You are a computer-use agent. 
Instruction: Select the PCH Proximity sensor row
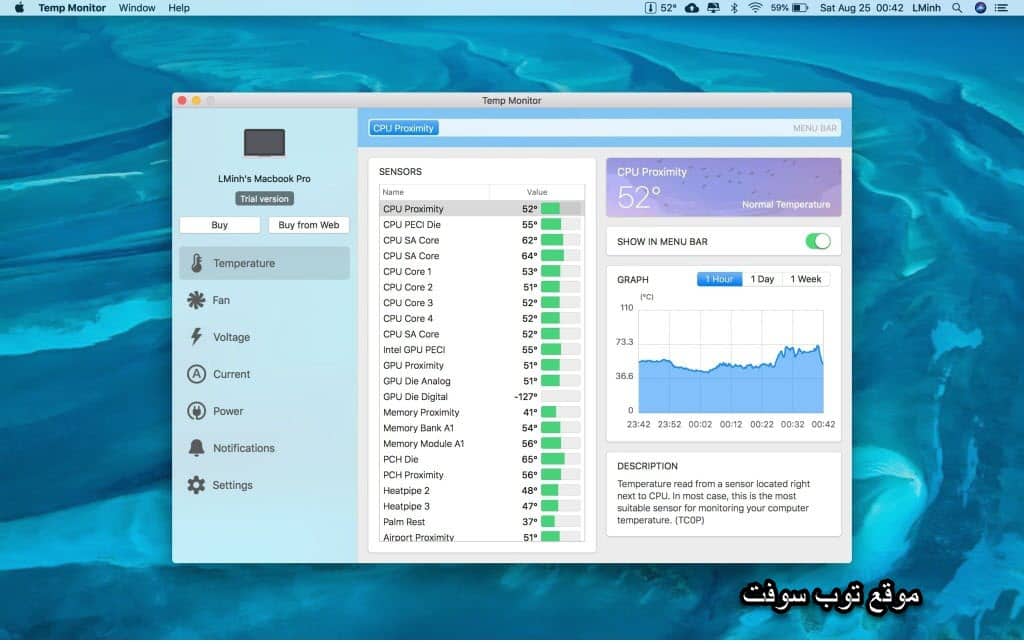pos(481,475)
